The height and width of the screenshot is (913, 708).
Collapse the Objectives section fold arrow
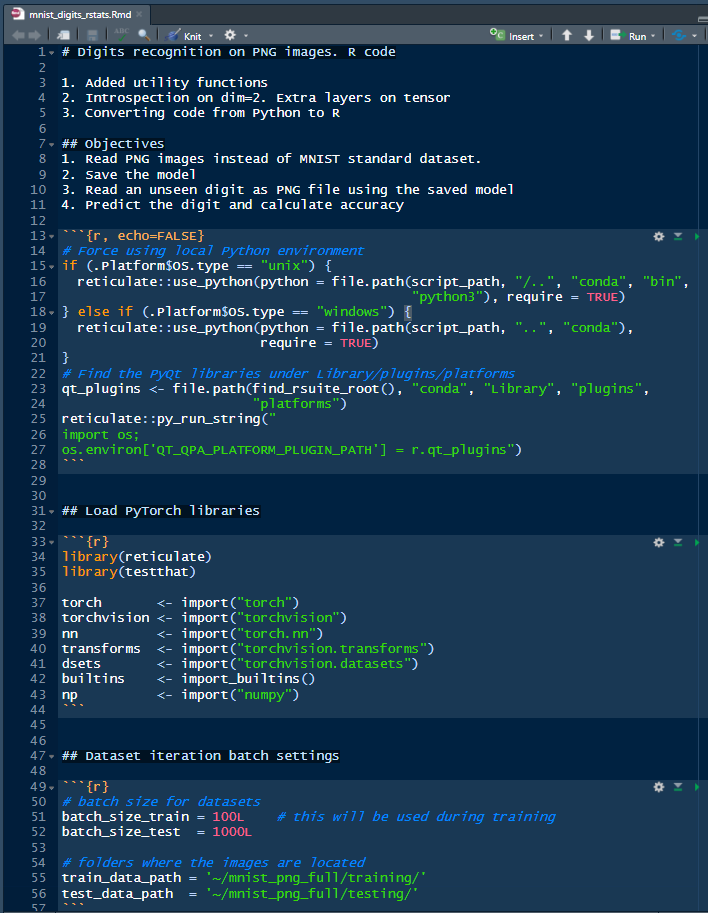coord(52,144)
